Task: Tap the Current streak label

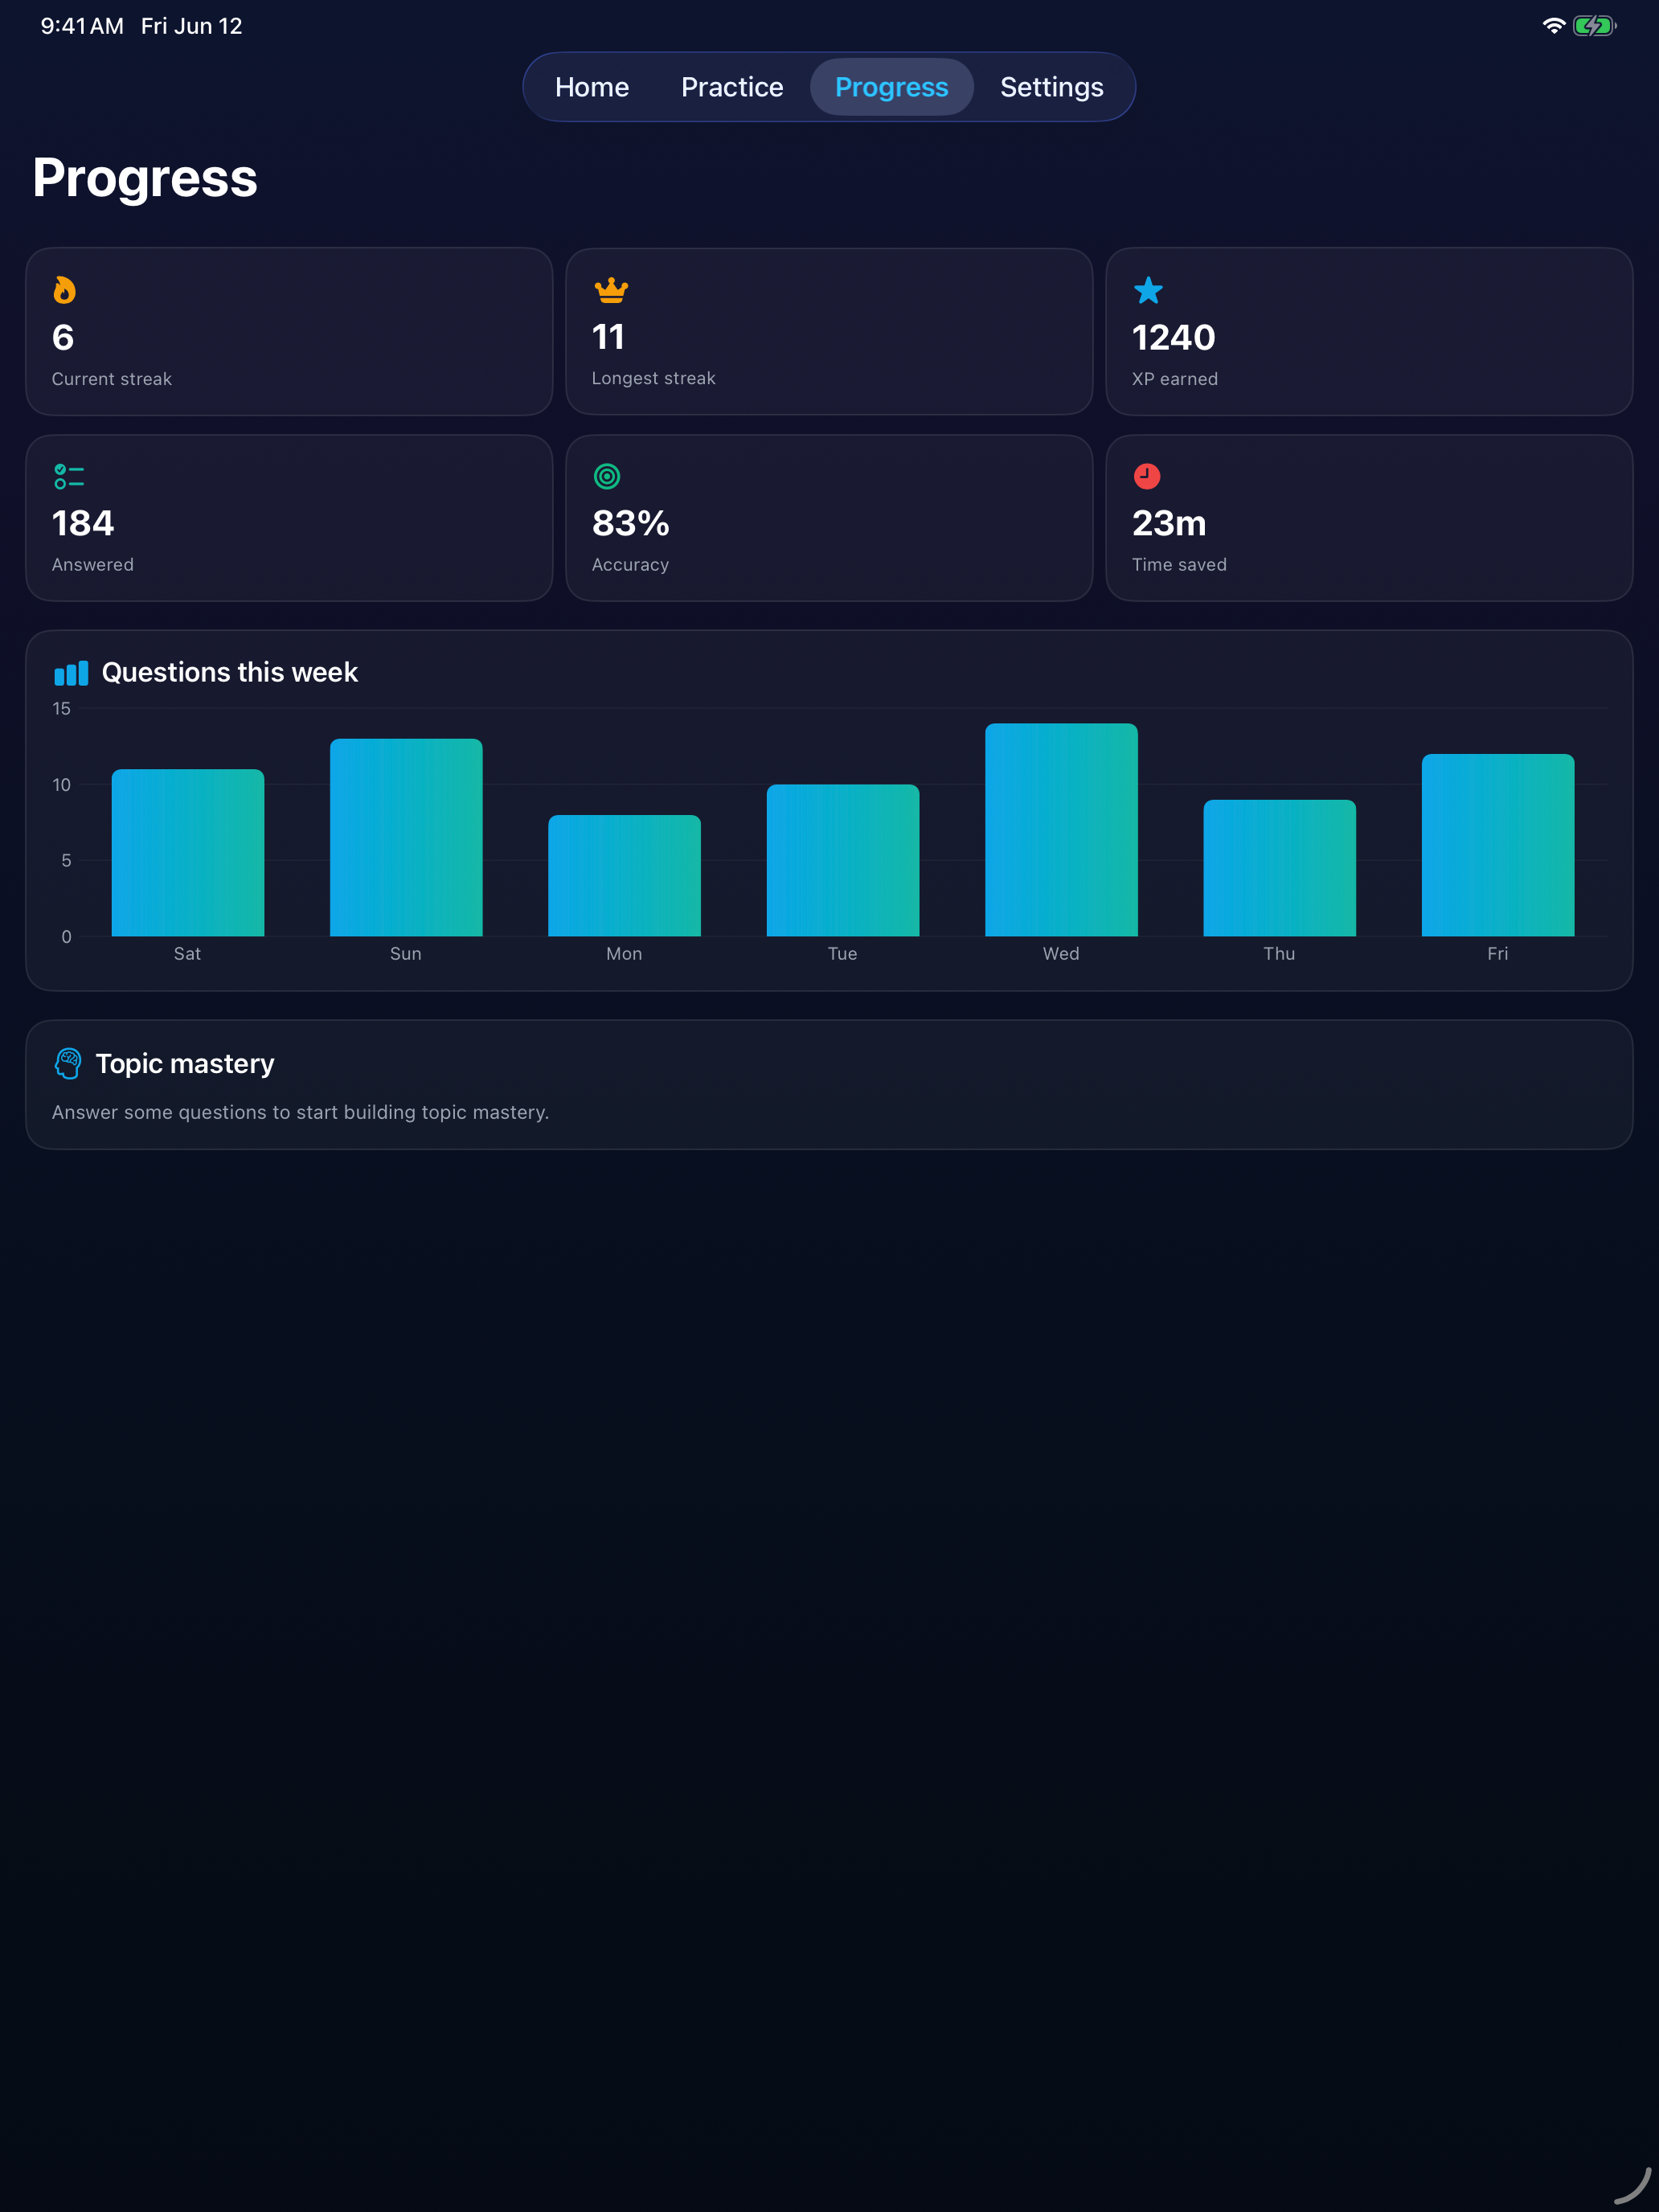Action: click(x=112, y=379)
